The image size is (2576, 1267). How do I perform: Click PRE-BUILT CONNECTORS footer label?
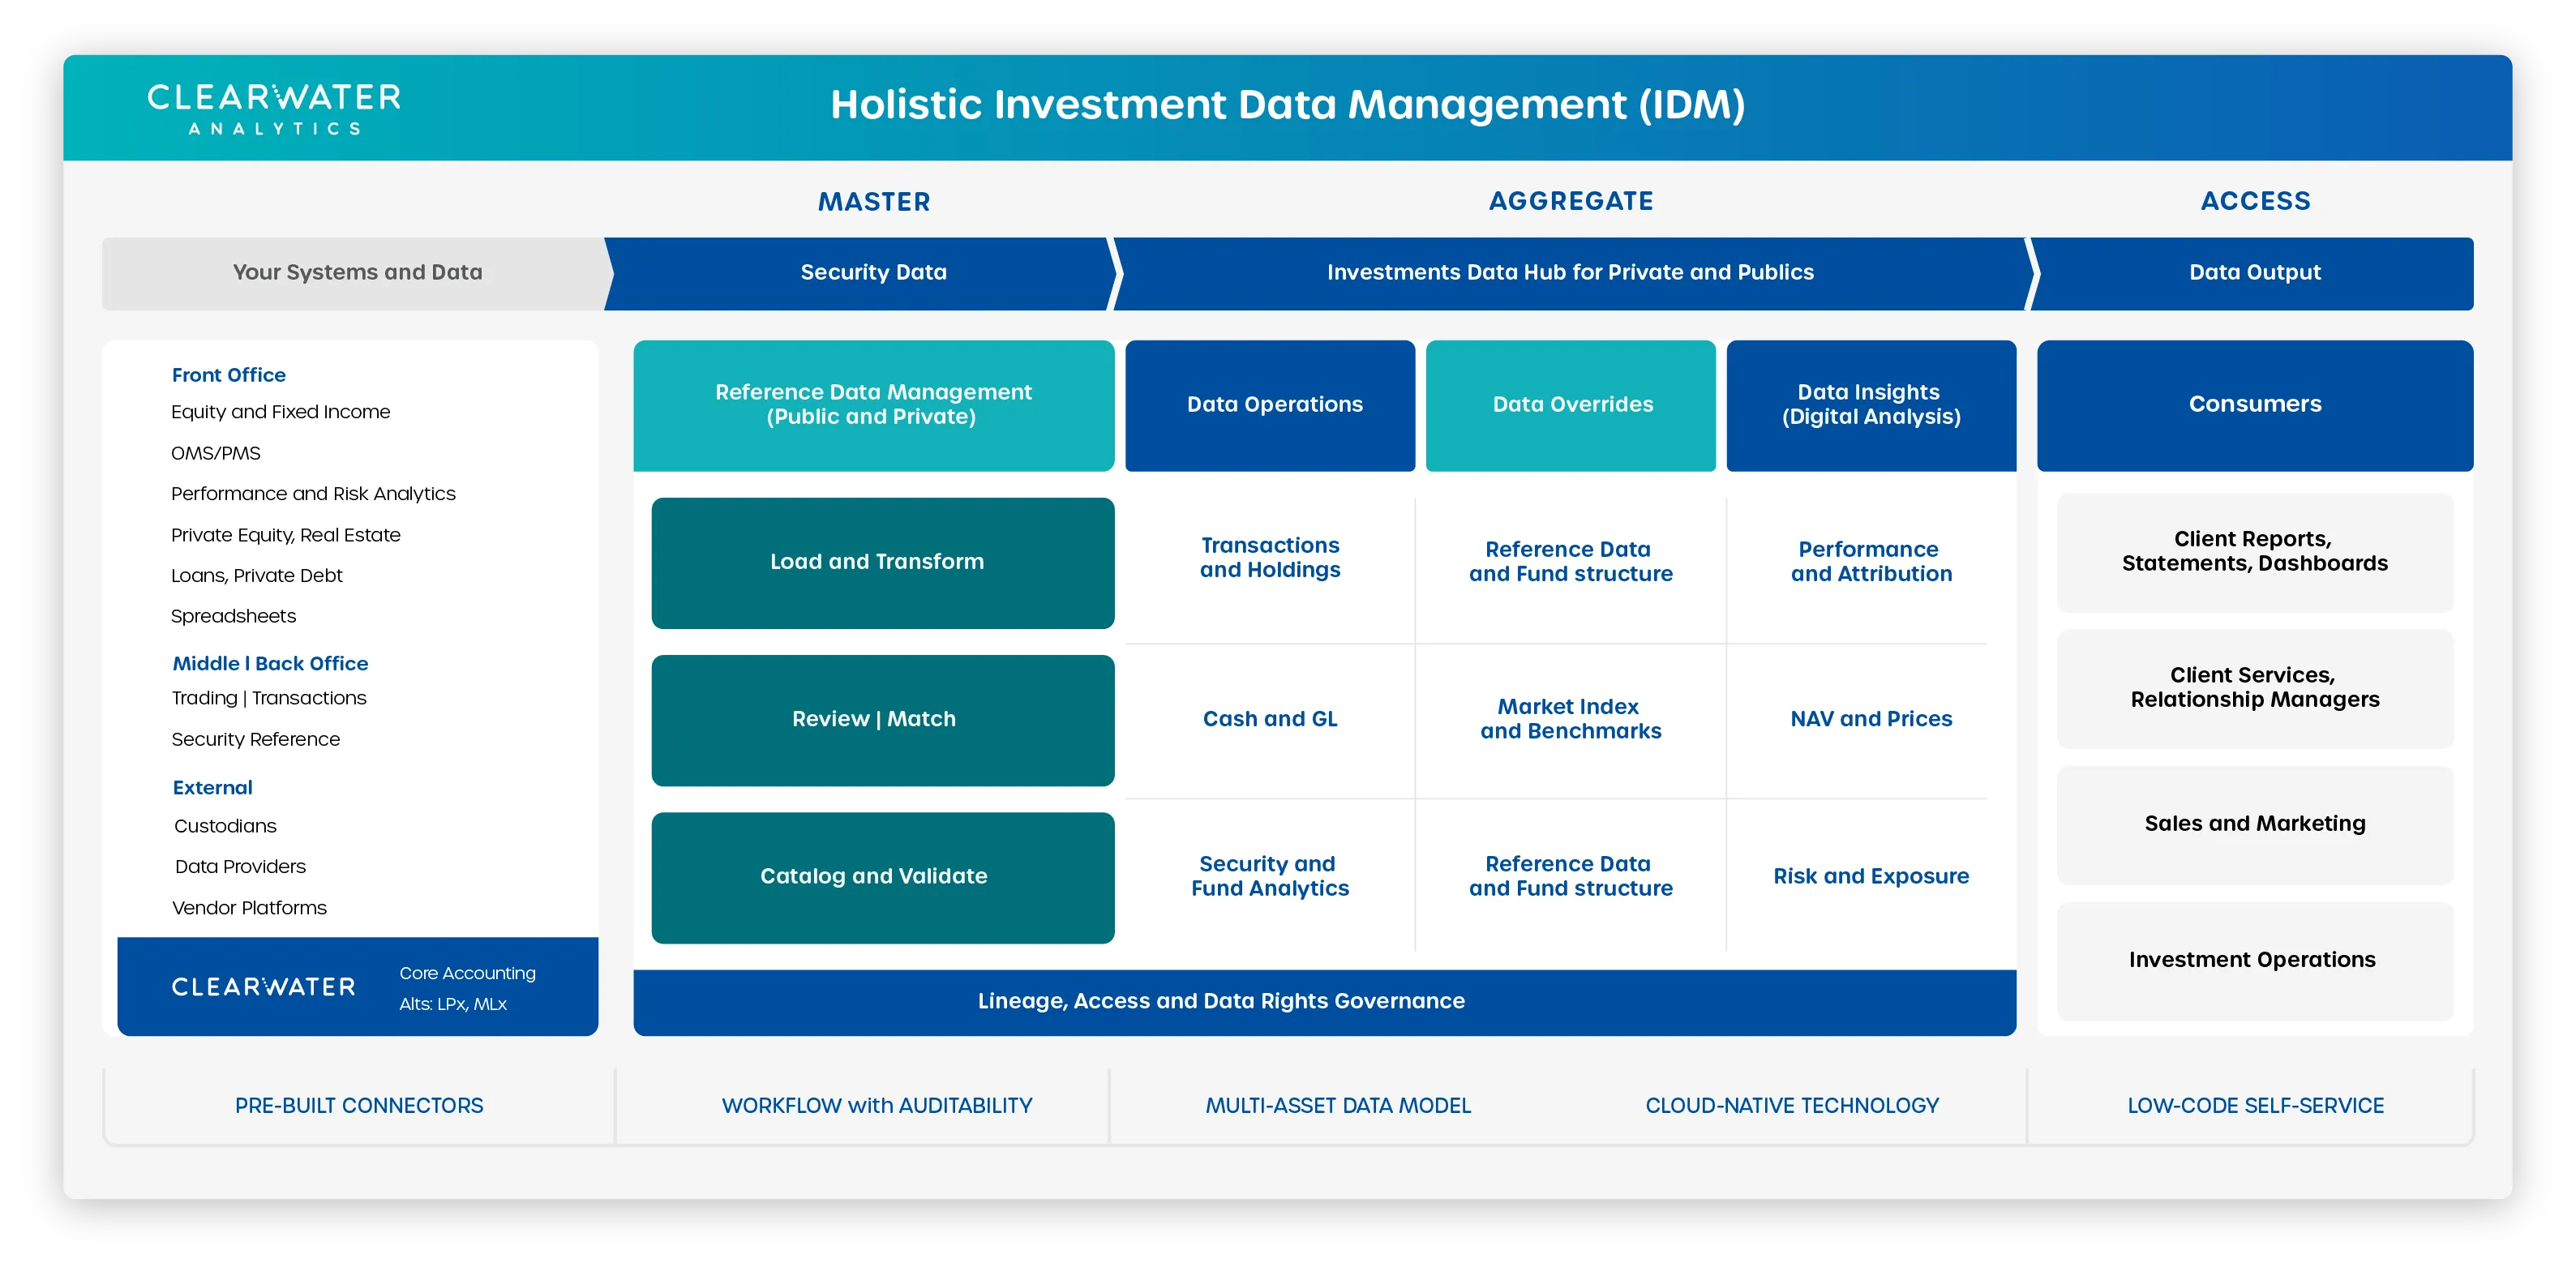coord(359,1105)
